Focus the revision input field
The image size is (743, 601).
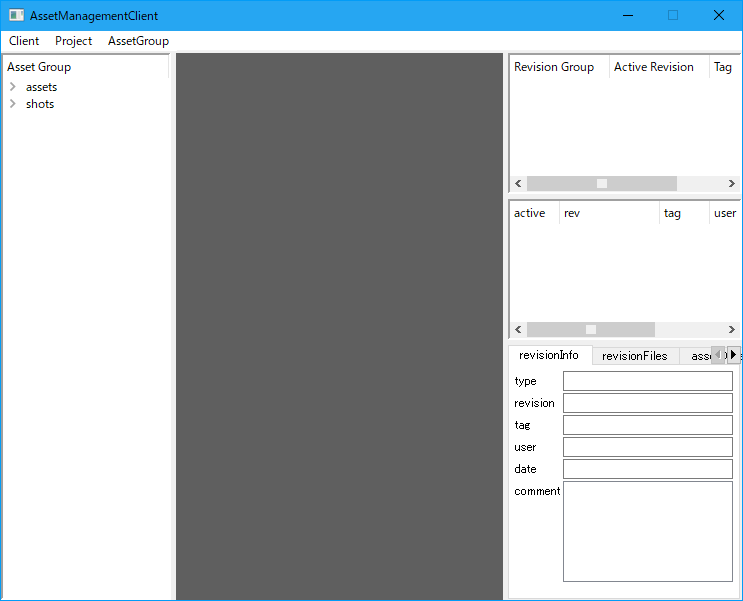[x=648, y=403]
